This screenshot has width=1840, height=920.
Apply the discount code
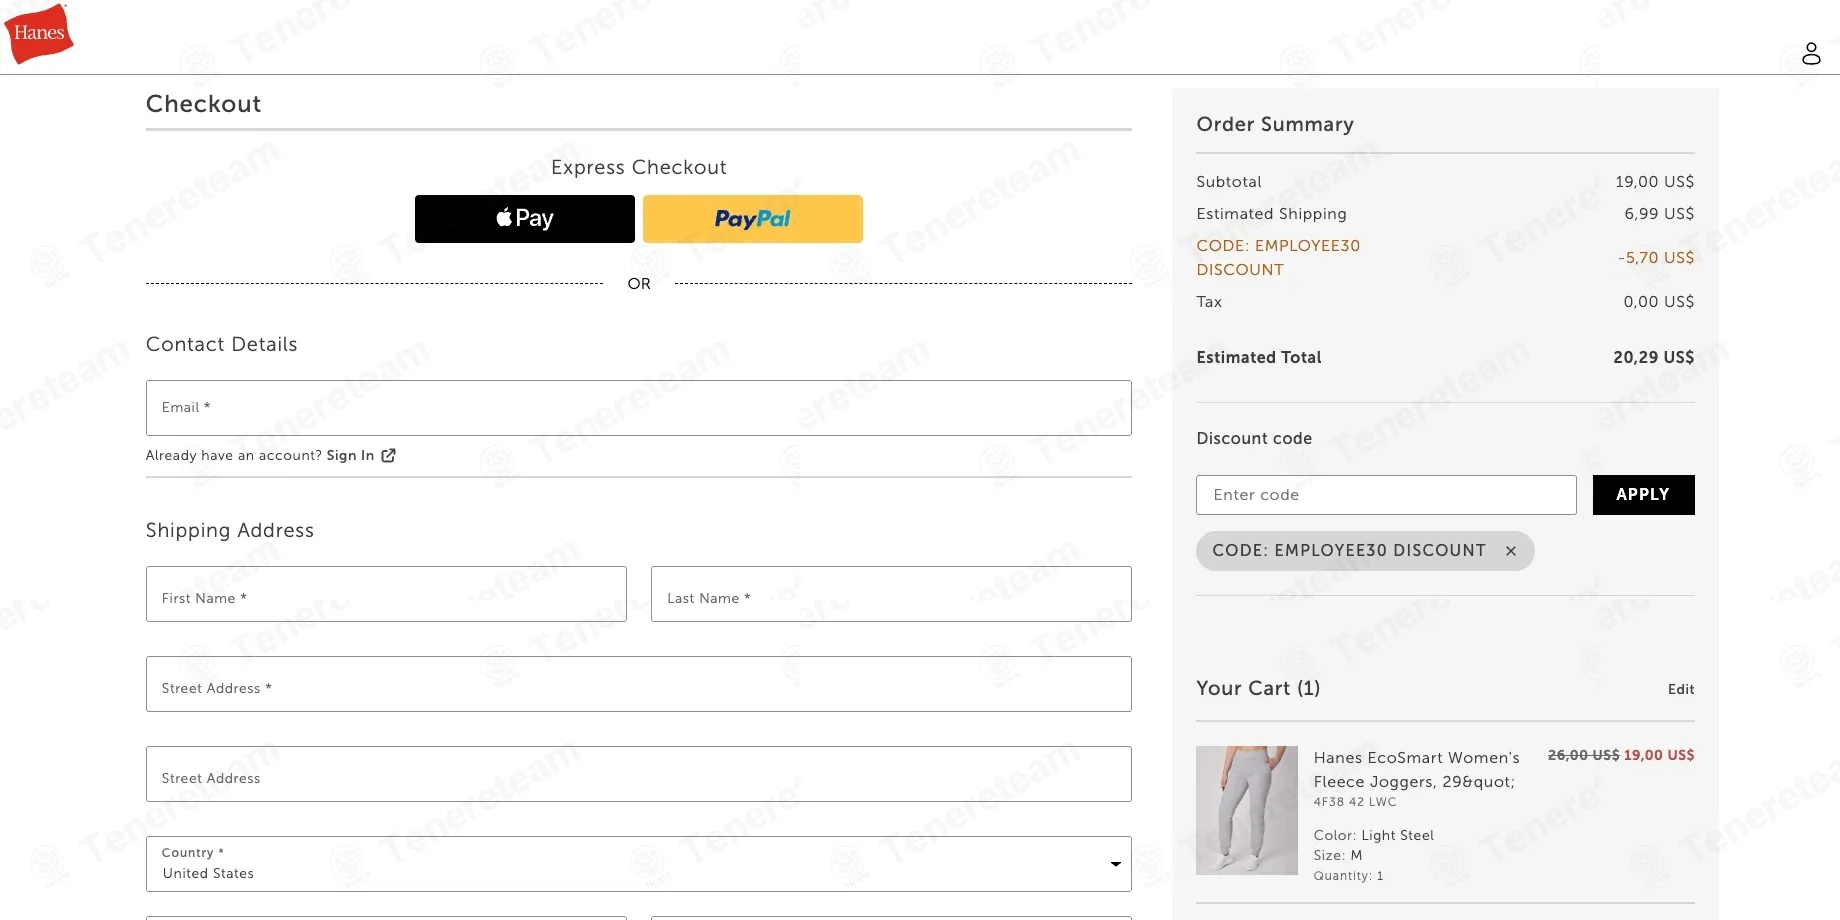[x=1643, y=495]
